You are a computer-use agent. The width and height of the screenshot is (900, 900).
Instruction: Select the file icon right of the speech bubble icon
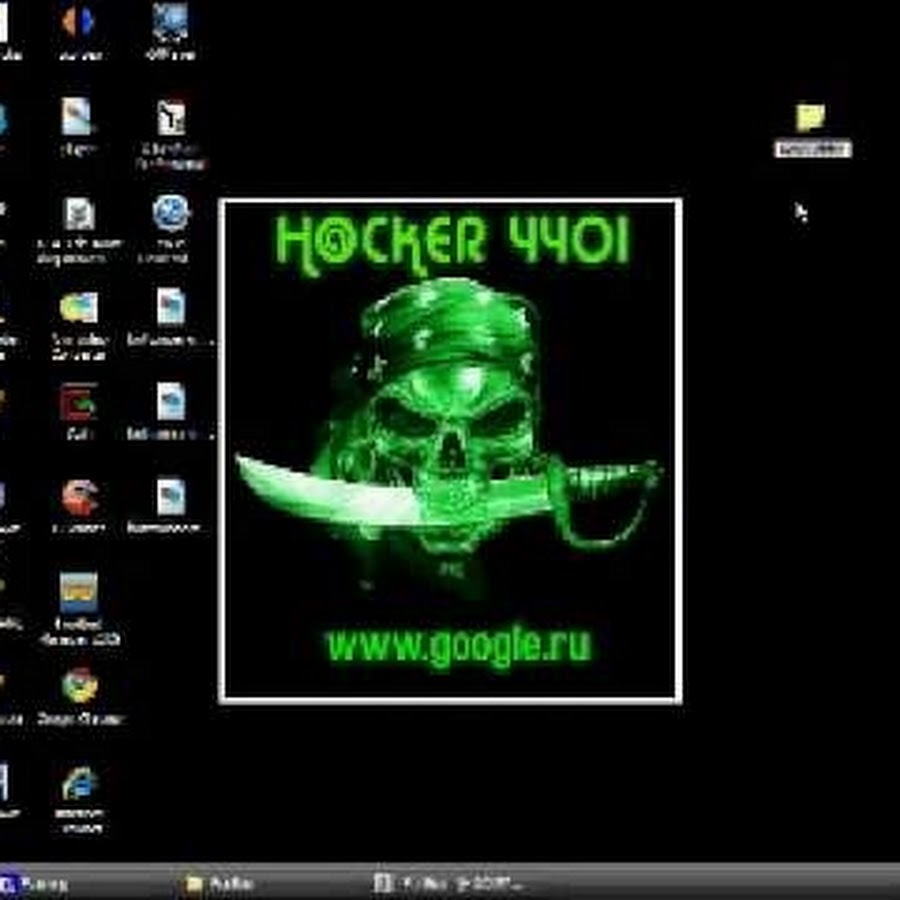tap(171, 307)
